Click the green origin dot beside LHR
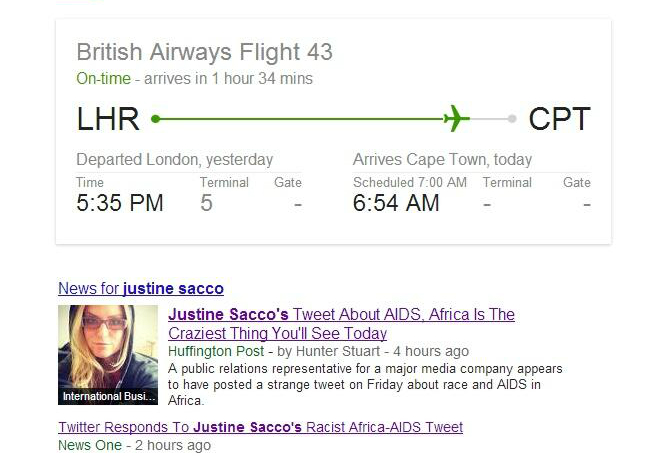 point(155,119)
